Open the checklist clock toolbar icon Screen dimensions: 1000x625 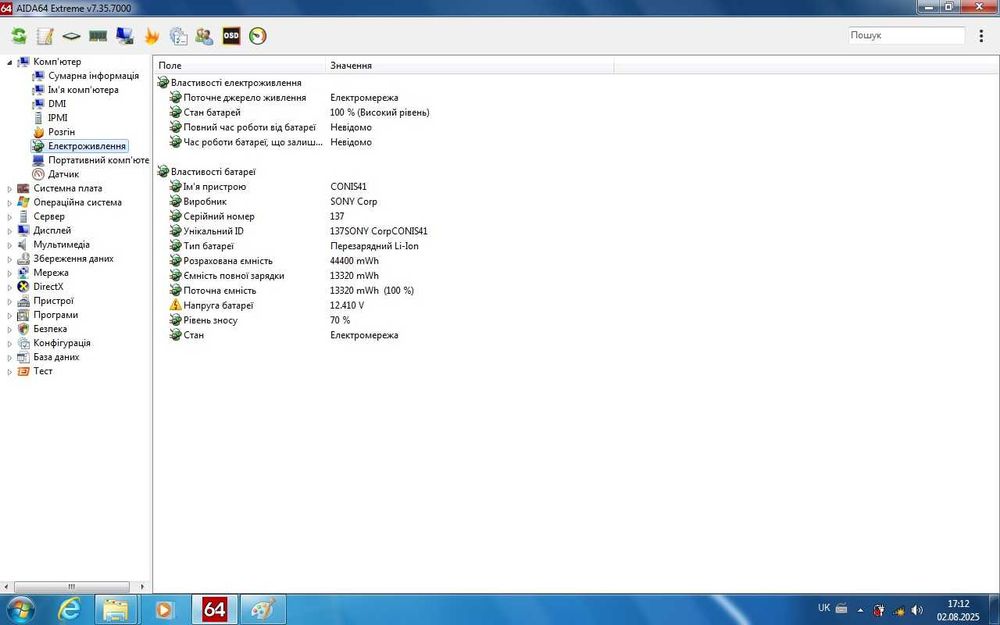point(178,36)
